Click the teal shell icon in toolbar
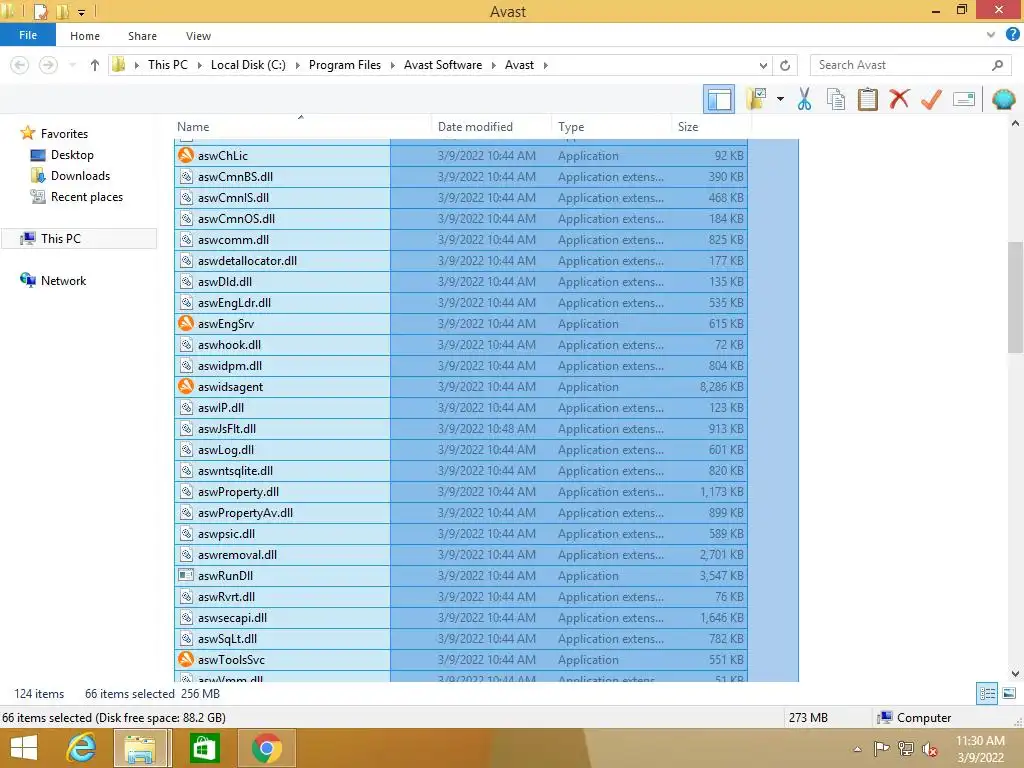1024x768 pixels. pyautogui.click(x=1004, y=99)
